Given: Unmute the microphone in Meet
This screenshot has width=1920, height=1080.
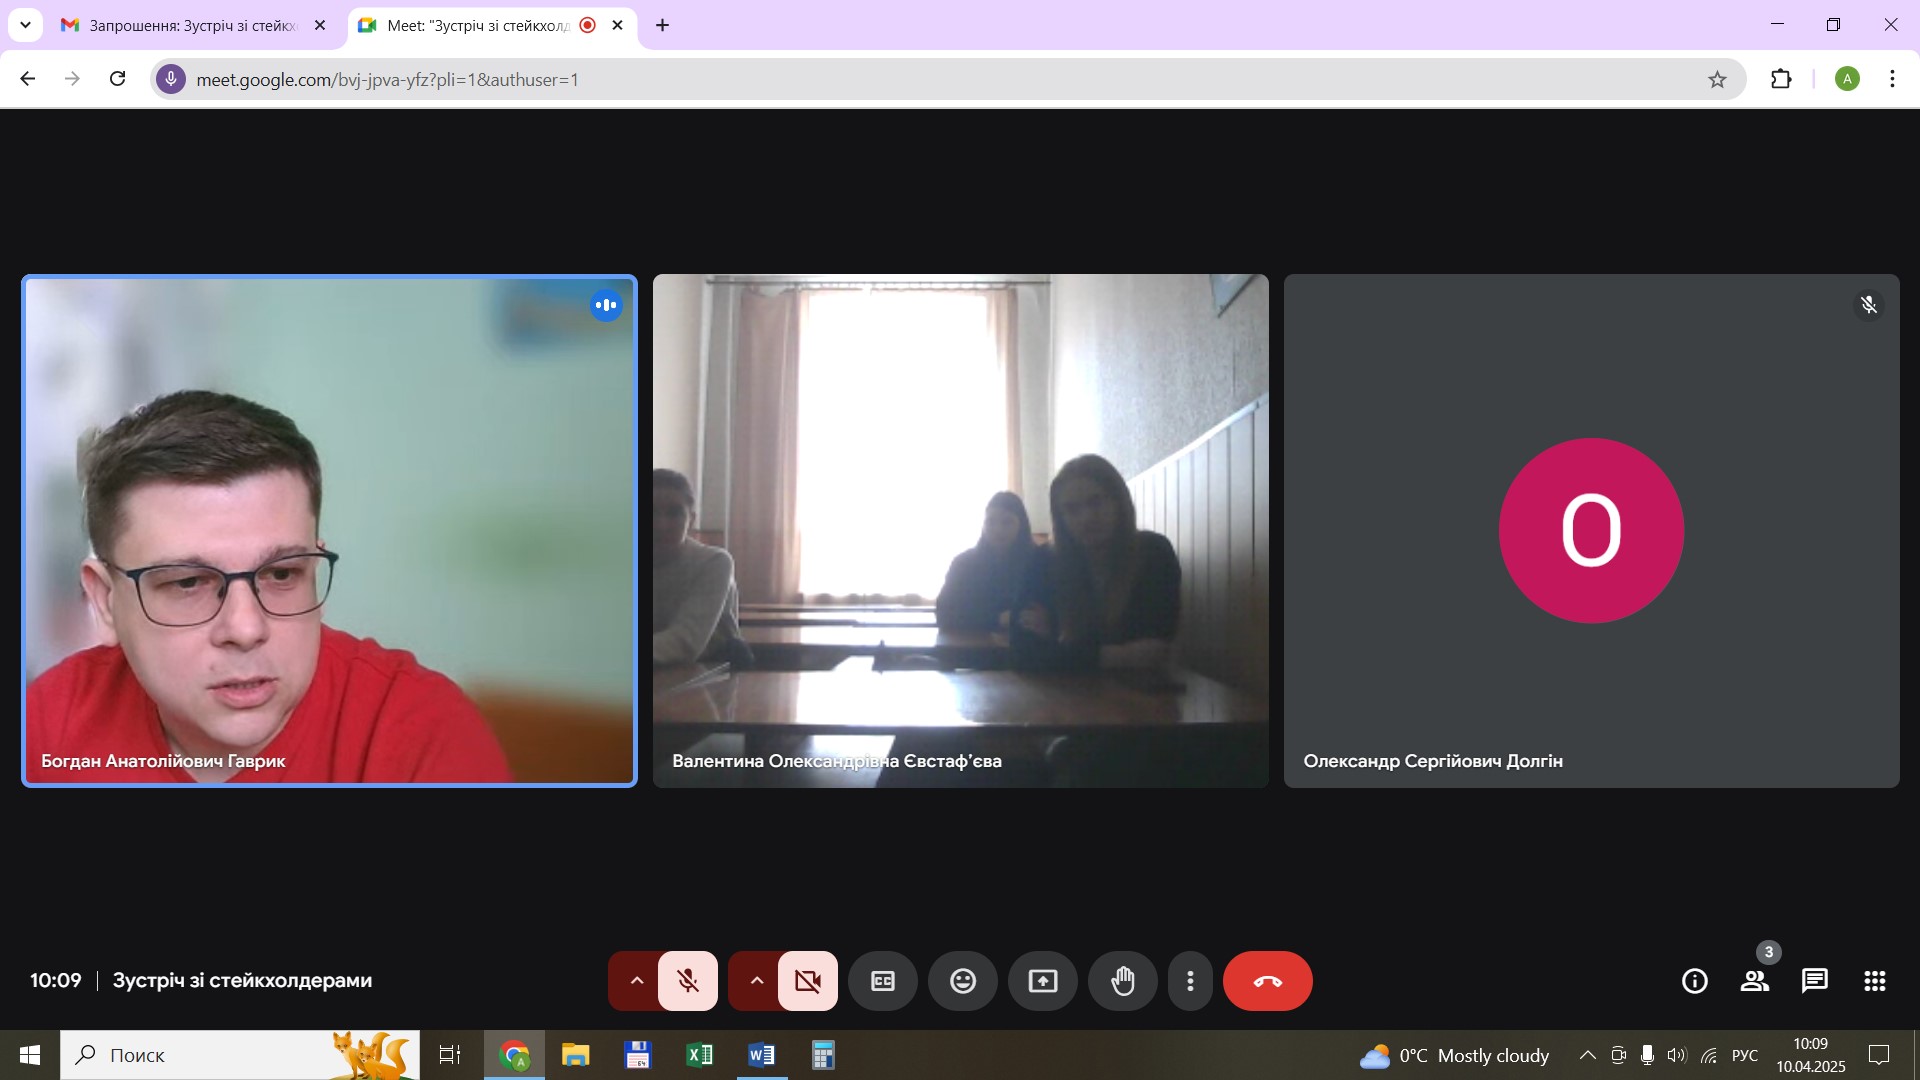Looking at the screenshot, I should pyautogui.click(x=688, y=981).
